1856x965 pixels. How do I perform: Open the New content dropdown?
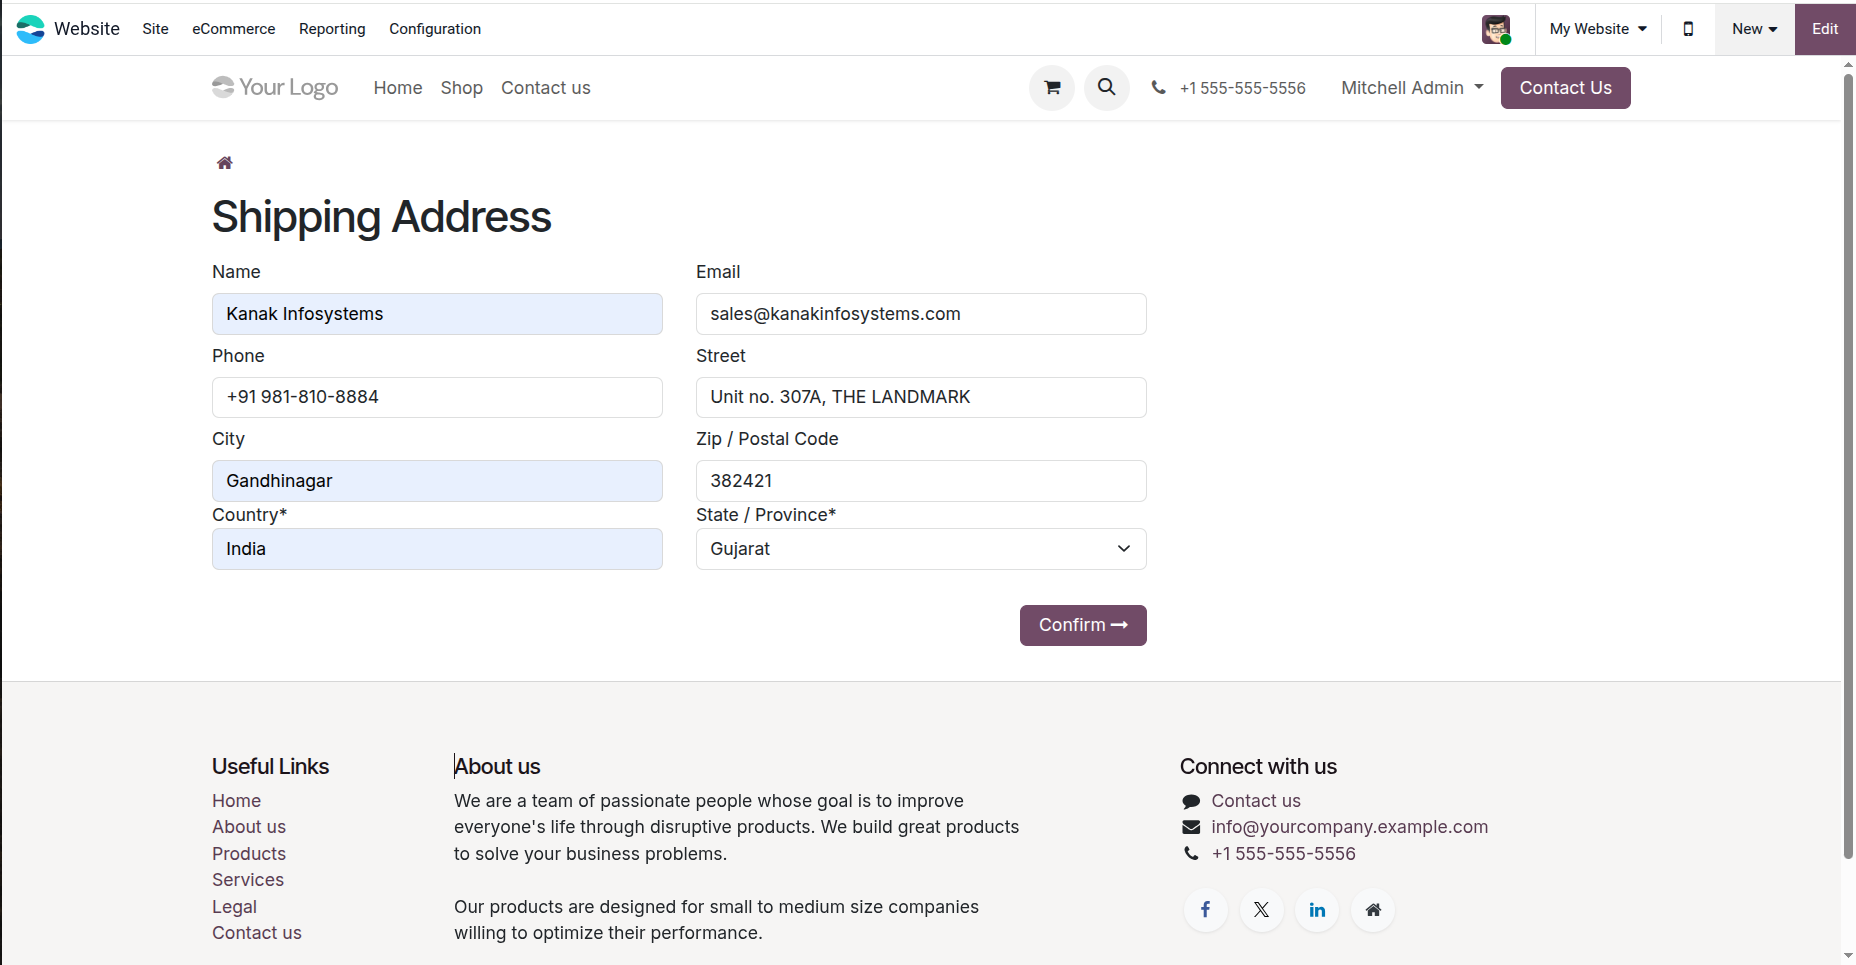pos(1755,29)
